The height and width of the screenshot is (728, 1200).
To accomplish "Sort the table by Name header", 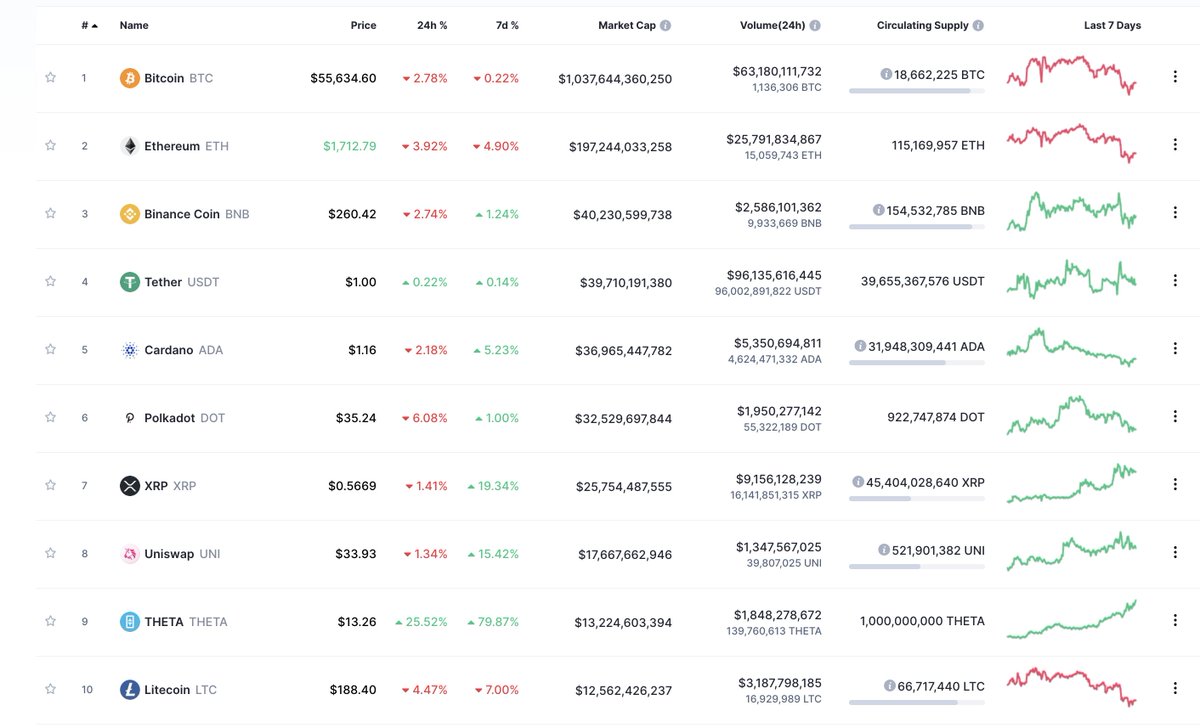I will tap(135, 26).
